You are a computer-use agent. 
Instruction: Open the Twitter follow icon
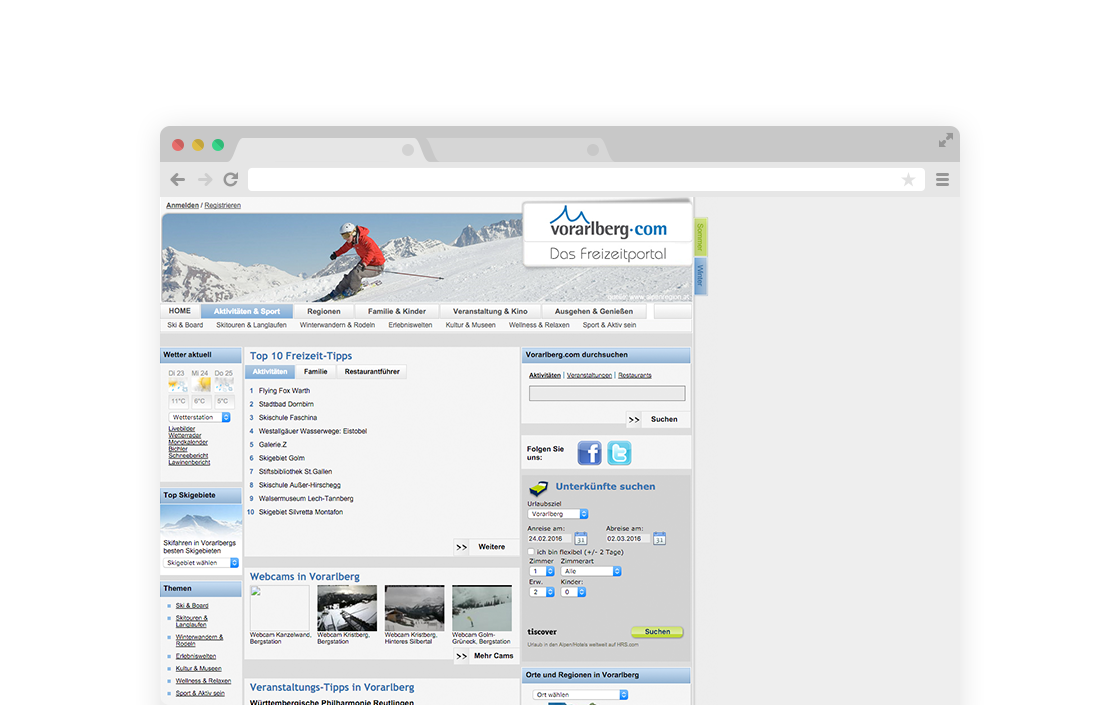click(619, 453)
